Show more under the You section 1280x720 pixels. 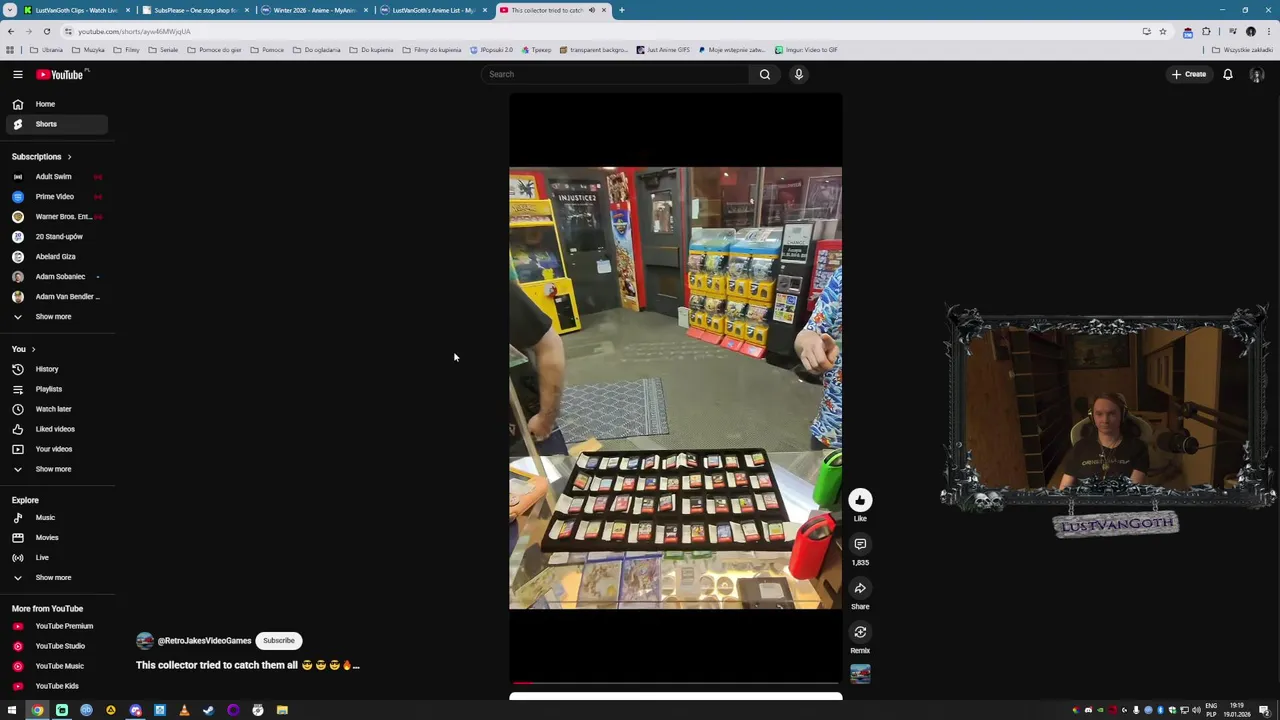57,469
